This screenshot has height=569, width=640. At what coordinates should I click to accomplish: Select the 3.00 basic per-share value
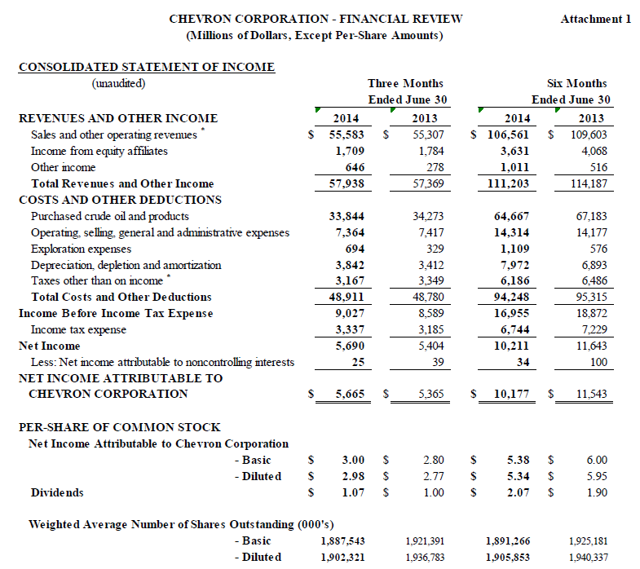point(353,460)
